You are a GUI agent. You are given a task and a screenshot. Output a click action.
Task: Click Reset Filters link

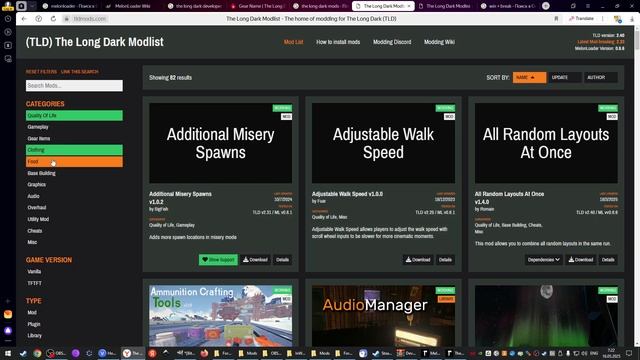pos(41,72)
